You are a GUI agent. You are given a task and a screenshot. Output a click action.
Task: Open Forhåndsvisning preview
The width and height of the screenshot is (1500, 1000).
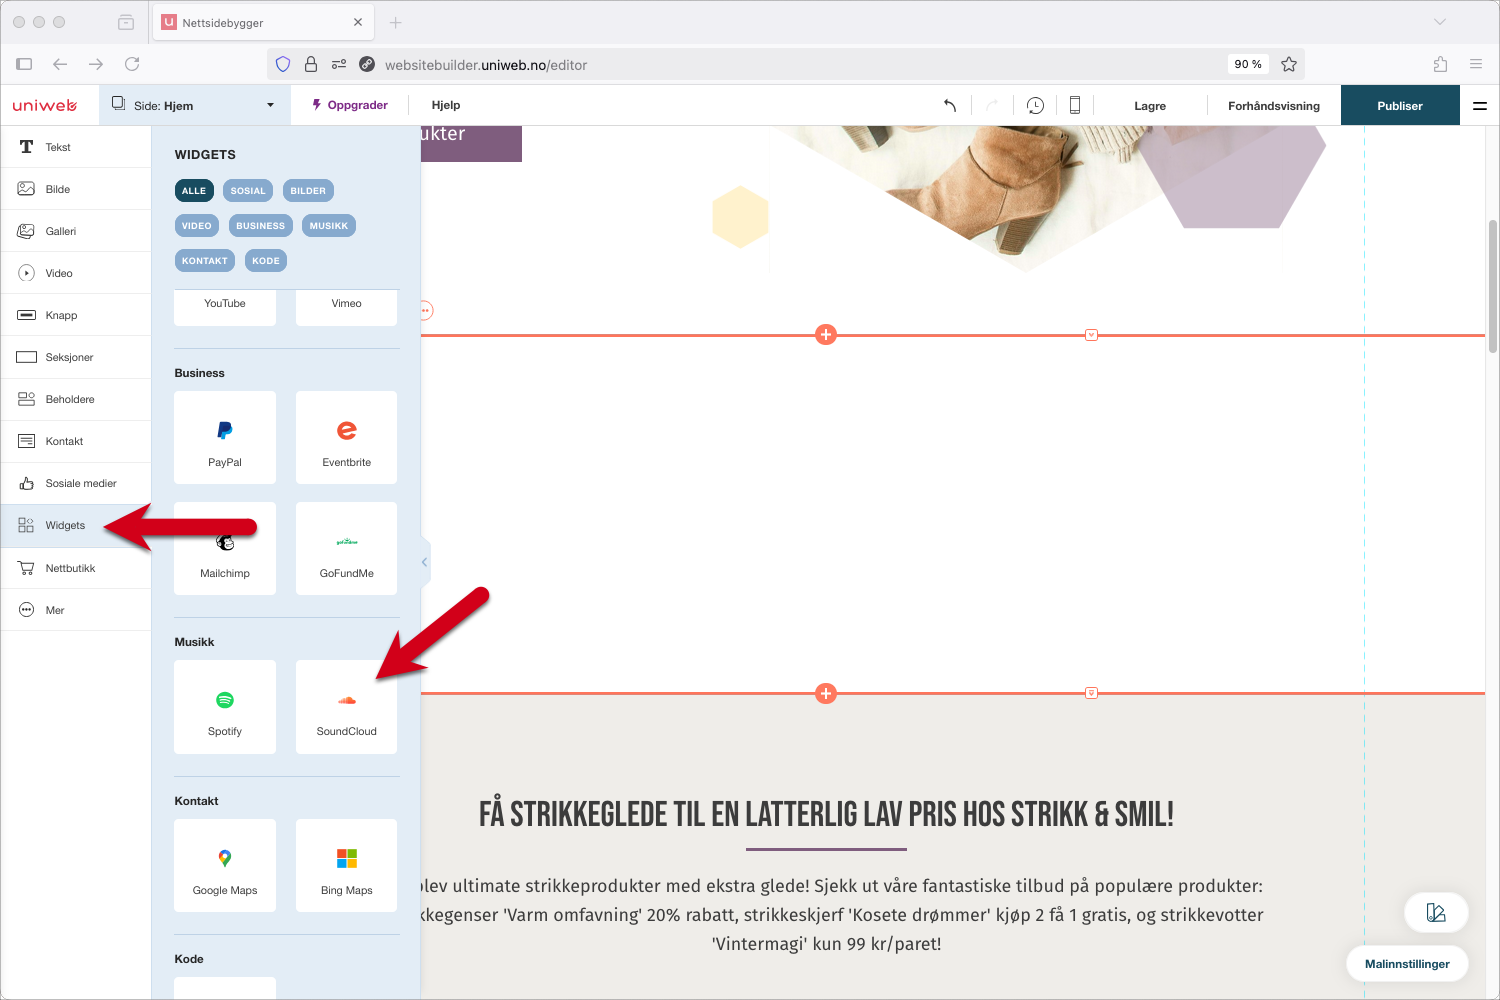1274,106
